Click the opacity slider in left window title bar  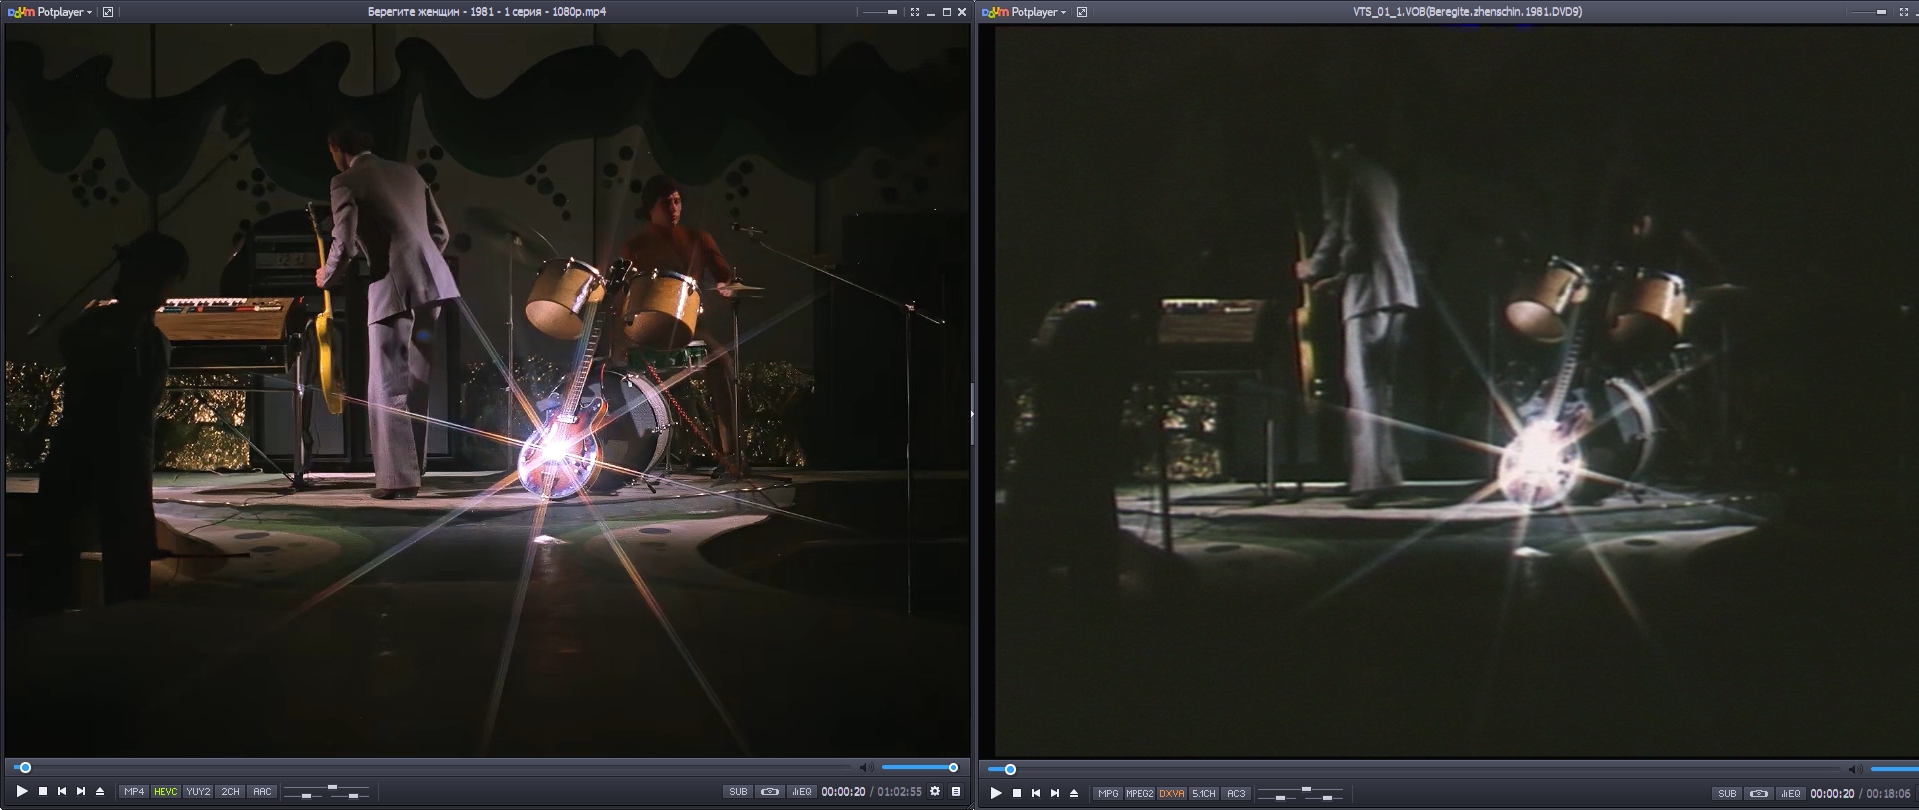coord(880,12)
